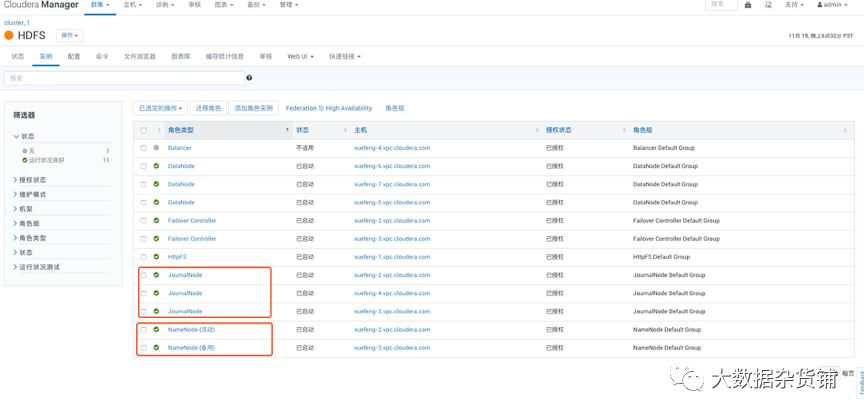
Task: Click green health icon for NameNode (活动)
Action: tap(156, 330)
